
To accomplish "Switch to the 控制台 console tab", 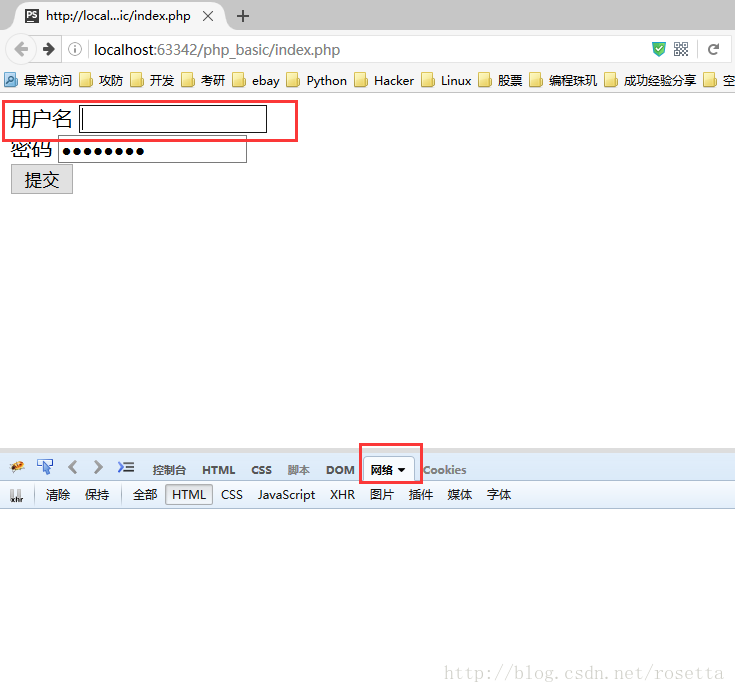I will click(x=169, y=470).
